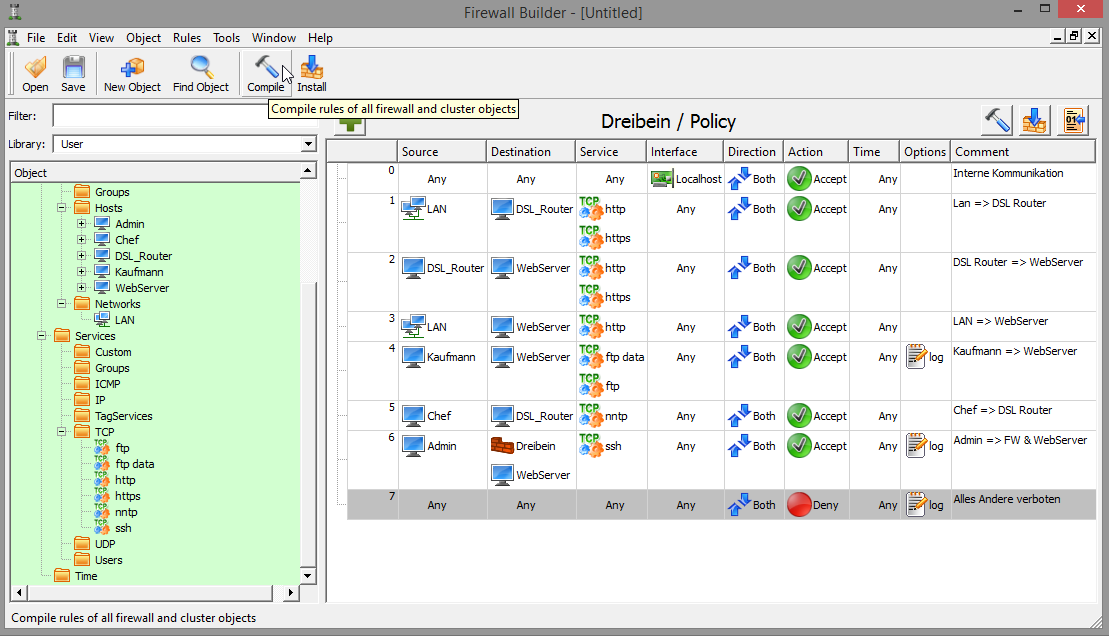This screenshot has width=1109, height=636.
Task: Expand the Admin host tree node
Action: pyautogui.click(x=81, y=224)
